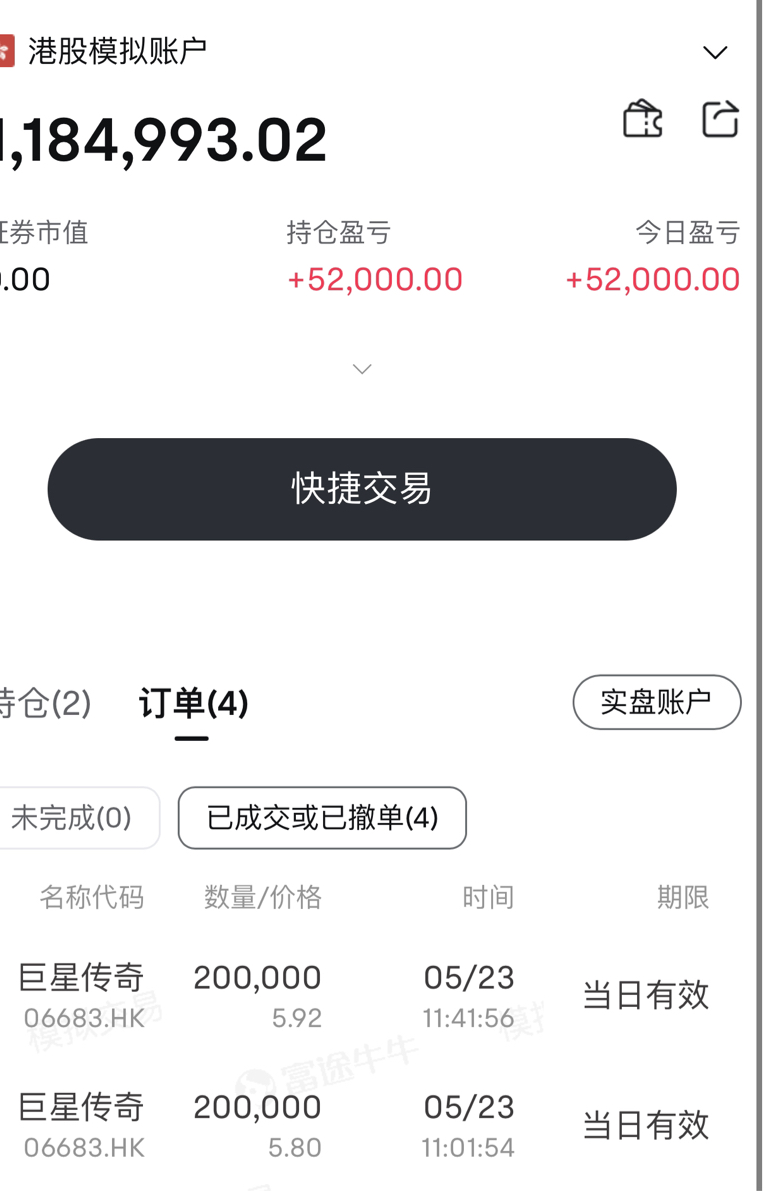
Task: Tap the total assets figure 184,993.02
Action: pos(163,141)
